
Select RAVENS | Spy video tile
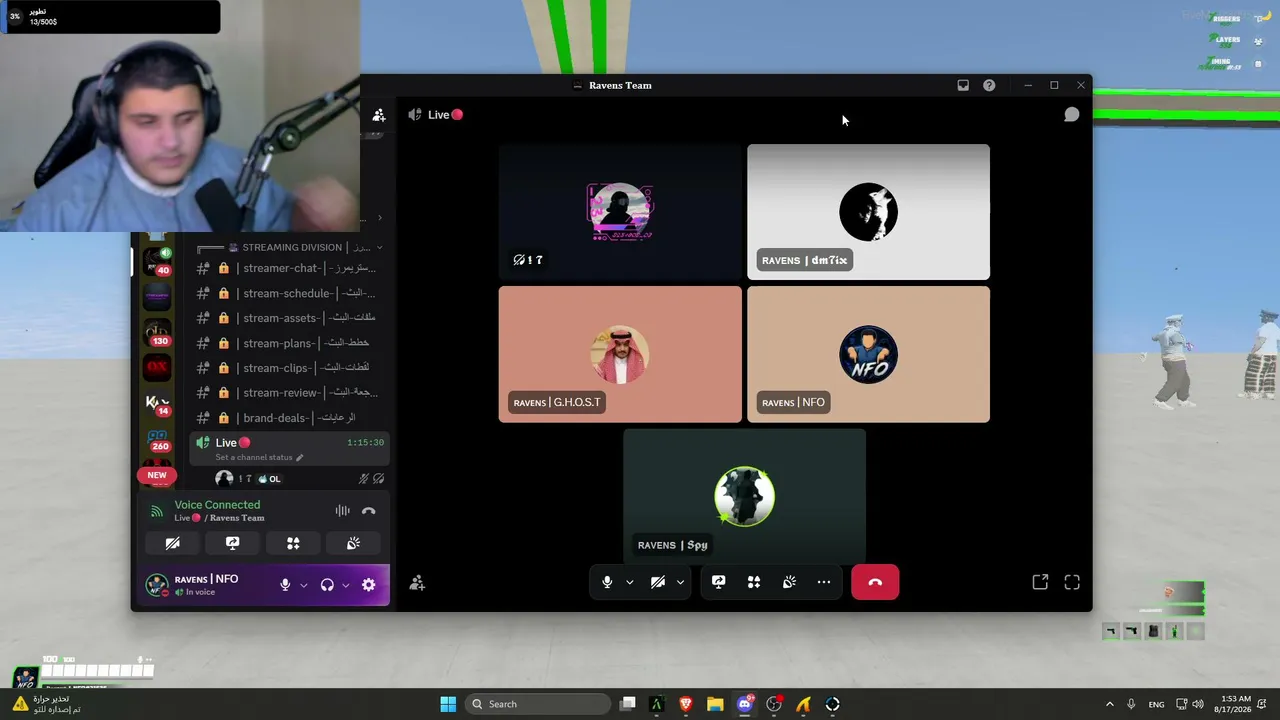point(744,497)
